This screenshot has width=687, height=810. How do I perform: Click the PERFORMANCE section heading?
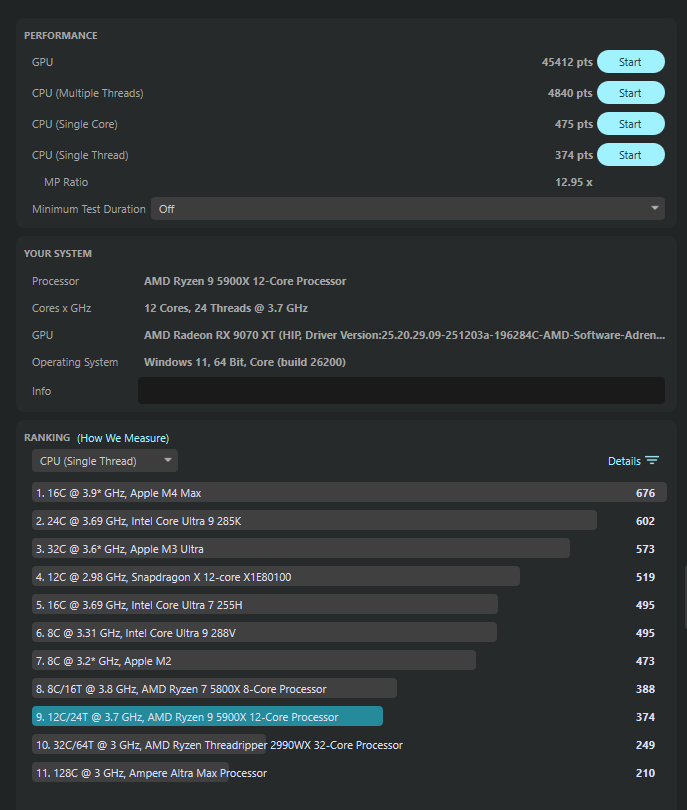(x=60, y=36)
